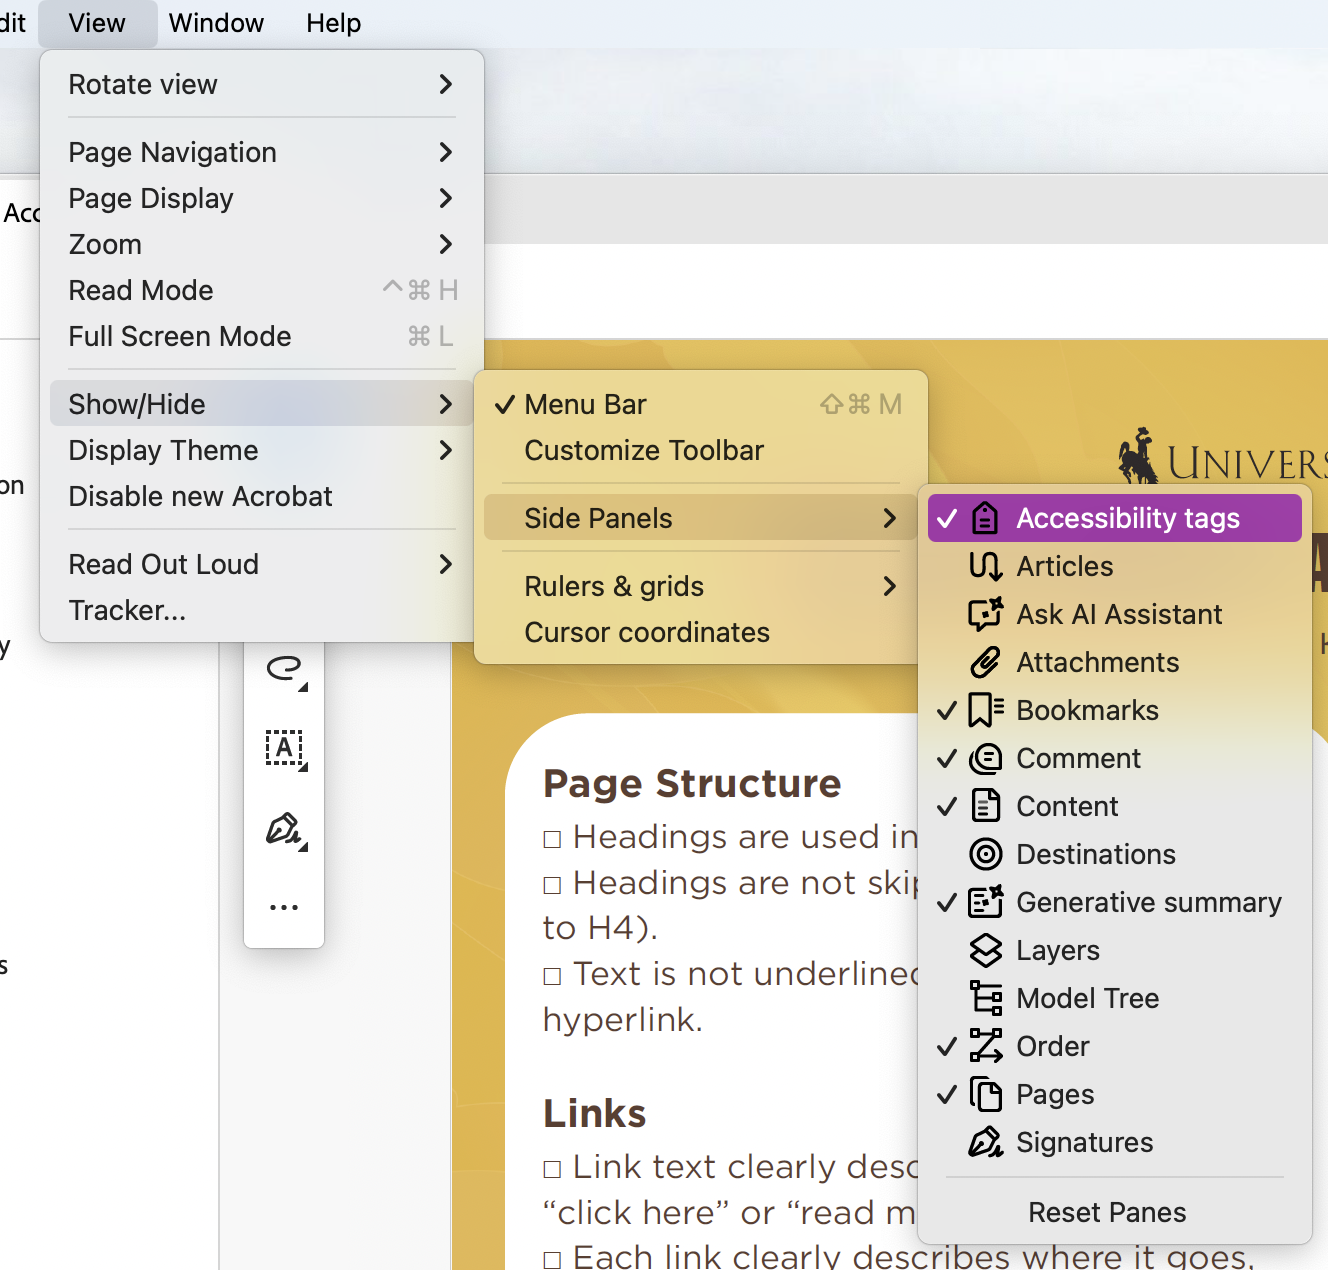Uncheck the Order side panel checkmark

(x=947, y=1046)
